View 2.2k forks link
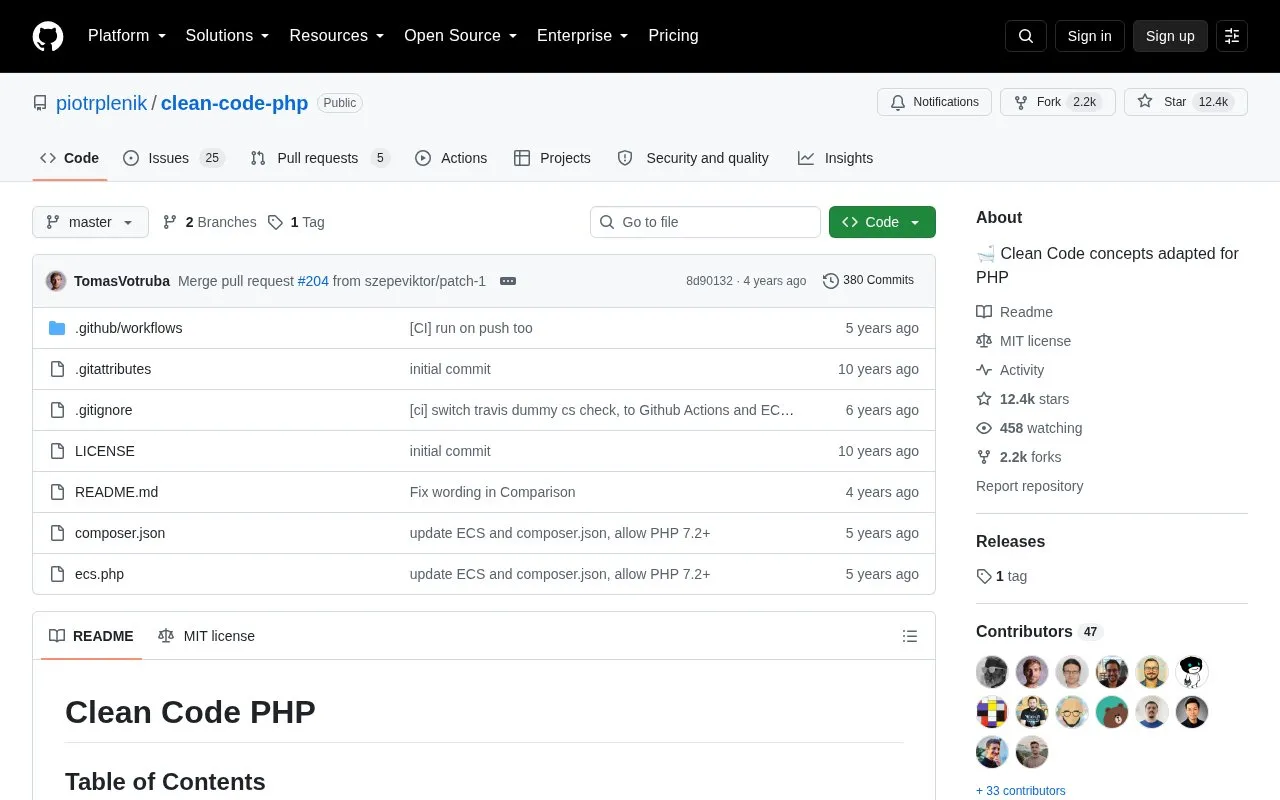Screen dimensions: 1280x800 (1018, 457)
